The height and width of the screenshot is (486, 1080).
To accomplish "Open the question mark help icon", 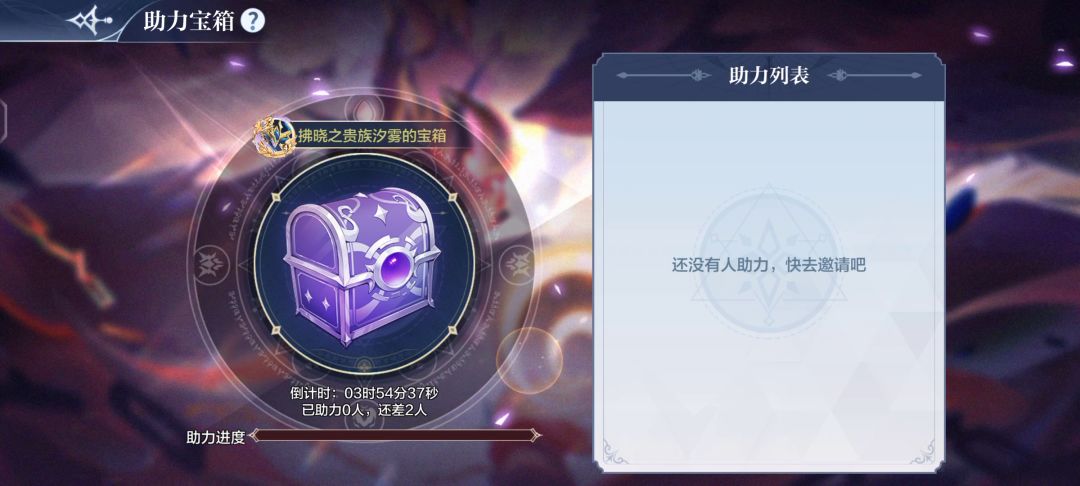I will pyautogui.click(x=253, y=21).
